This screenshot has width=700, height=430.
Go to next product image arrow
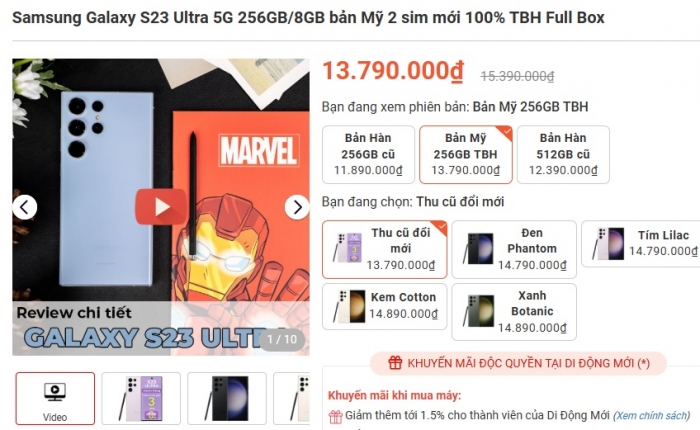pyautogui.click(x=297, y=207)
